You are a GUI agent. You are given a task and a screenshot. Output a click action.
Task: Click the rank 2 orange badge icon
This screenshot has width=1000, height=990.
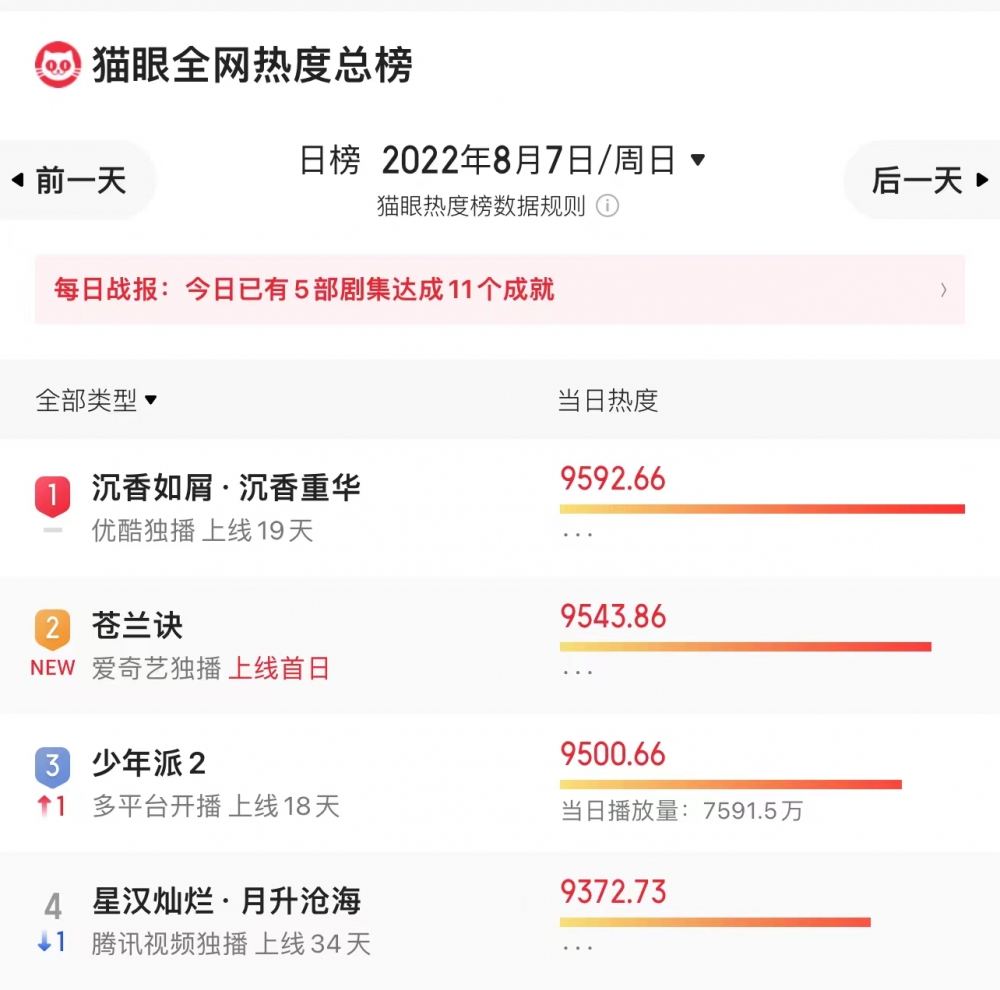pyautogui.click(x=53, y=630)
